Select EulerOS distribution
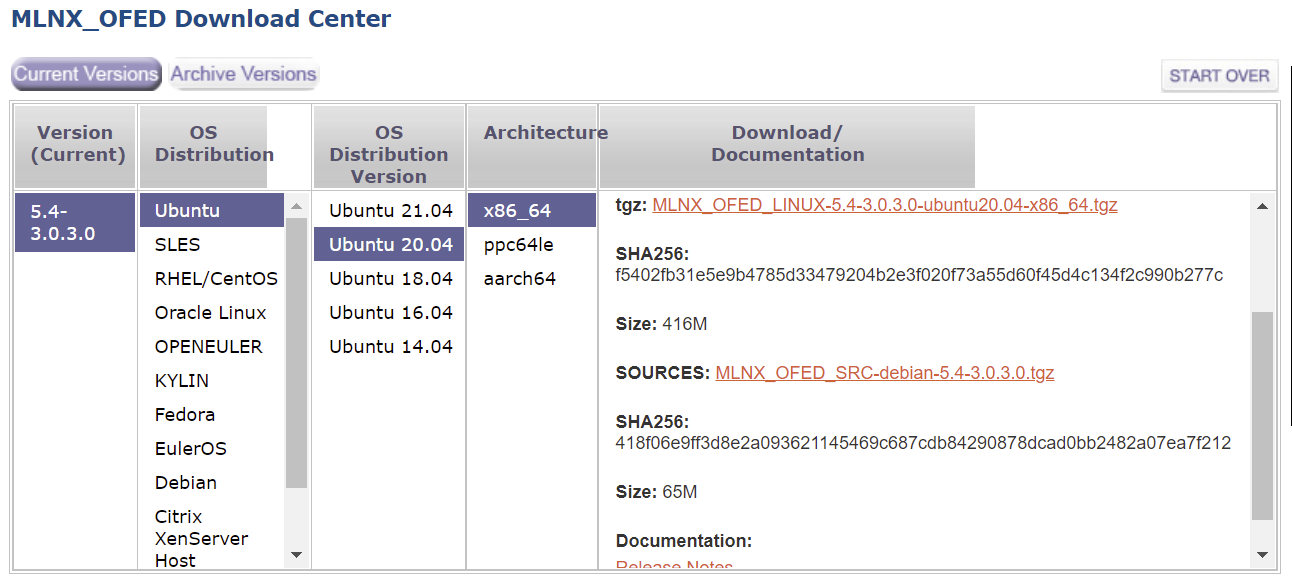This screenshot has width=1292, height=585. (212, 449)
